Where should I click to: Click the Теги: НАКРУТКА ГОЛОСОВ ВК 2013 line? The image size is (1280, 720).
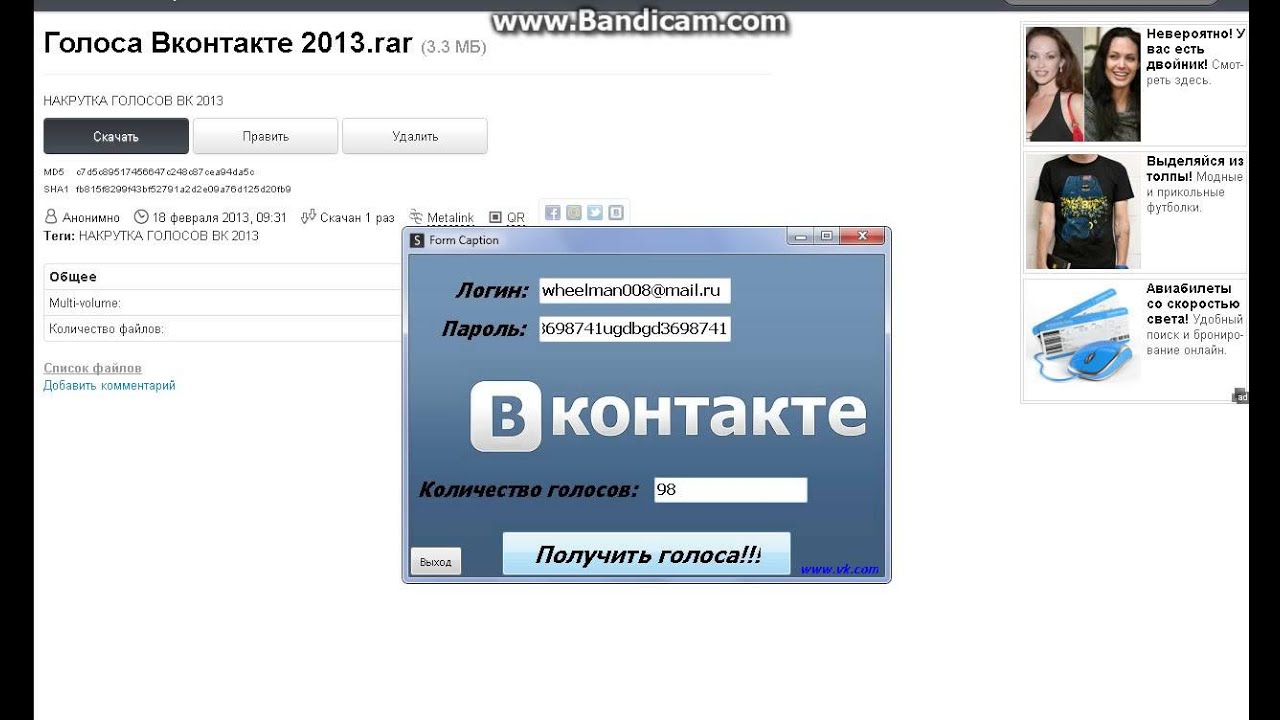click(151, 236)
